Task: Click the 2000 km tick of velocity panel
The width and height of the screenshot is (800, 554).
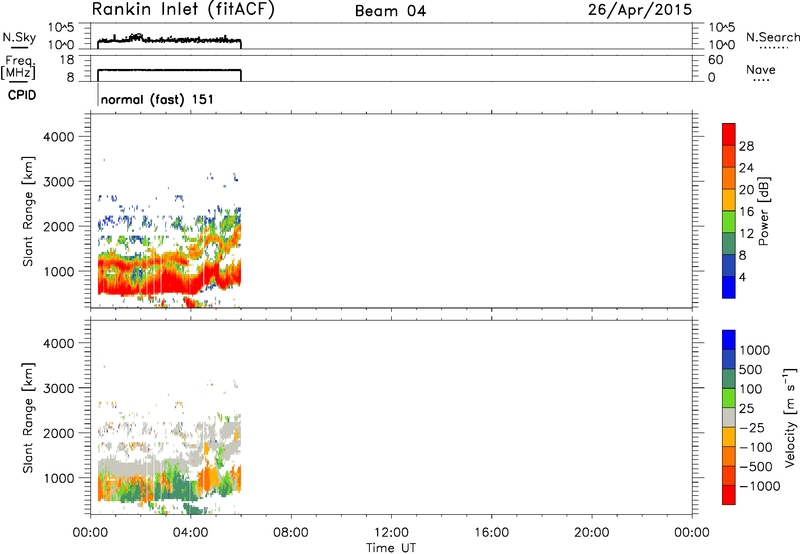Action: point(59,433)
